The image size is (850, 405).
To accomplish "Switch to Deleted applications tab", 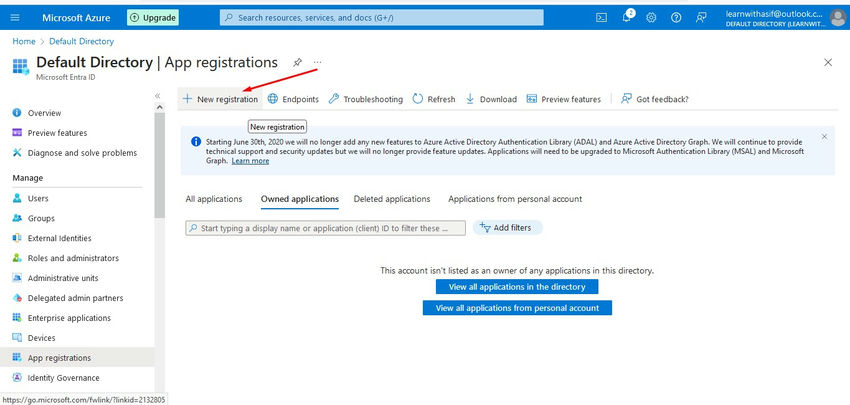I will click(x=392, y=199).
